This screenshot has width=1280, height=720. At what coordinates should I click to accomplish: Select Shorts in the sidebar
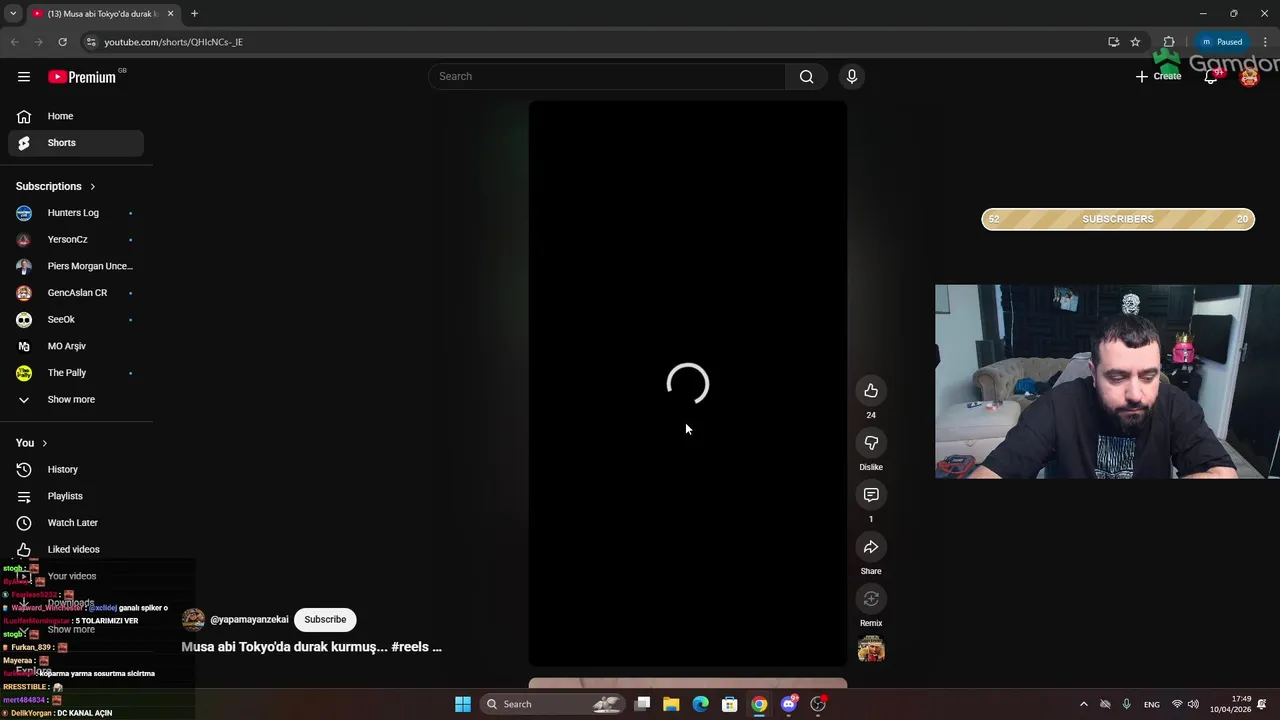click(x=76, y=143)
